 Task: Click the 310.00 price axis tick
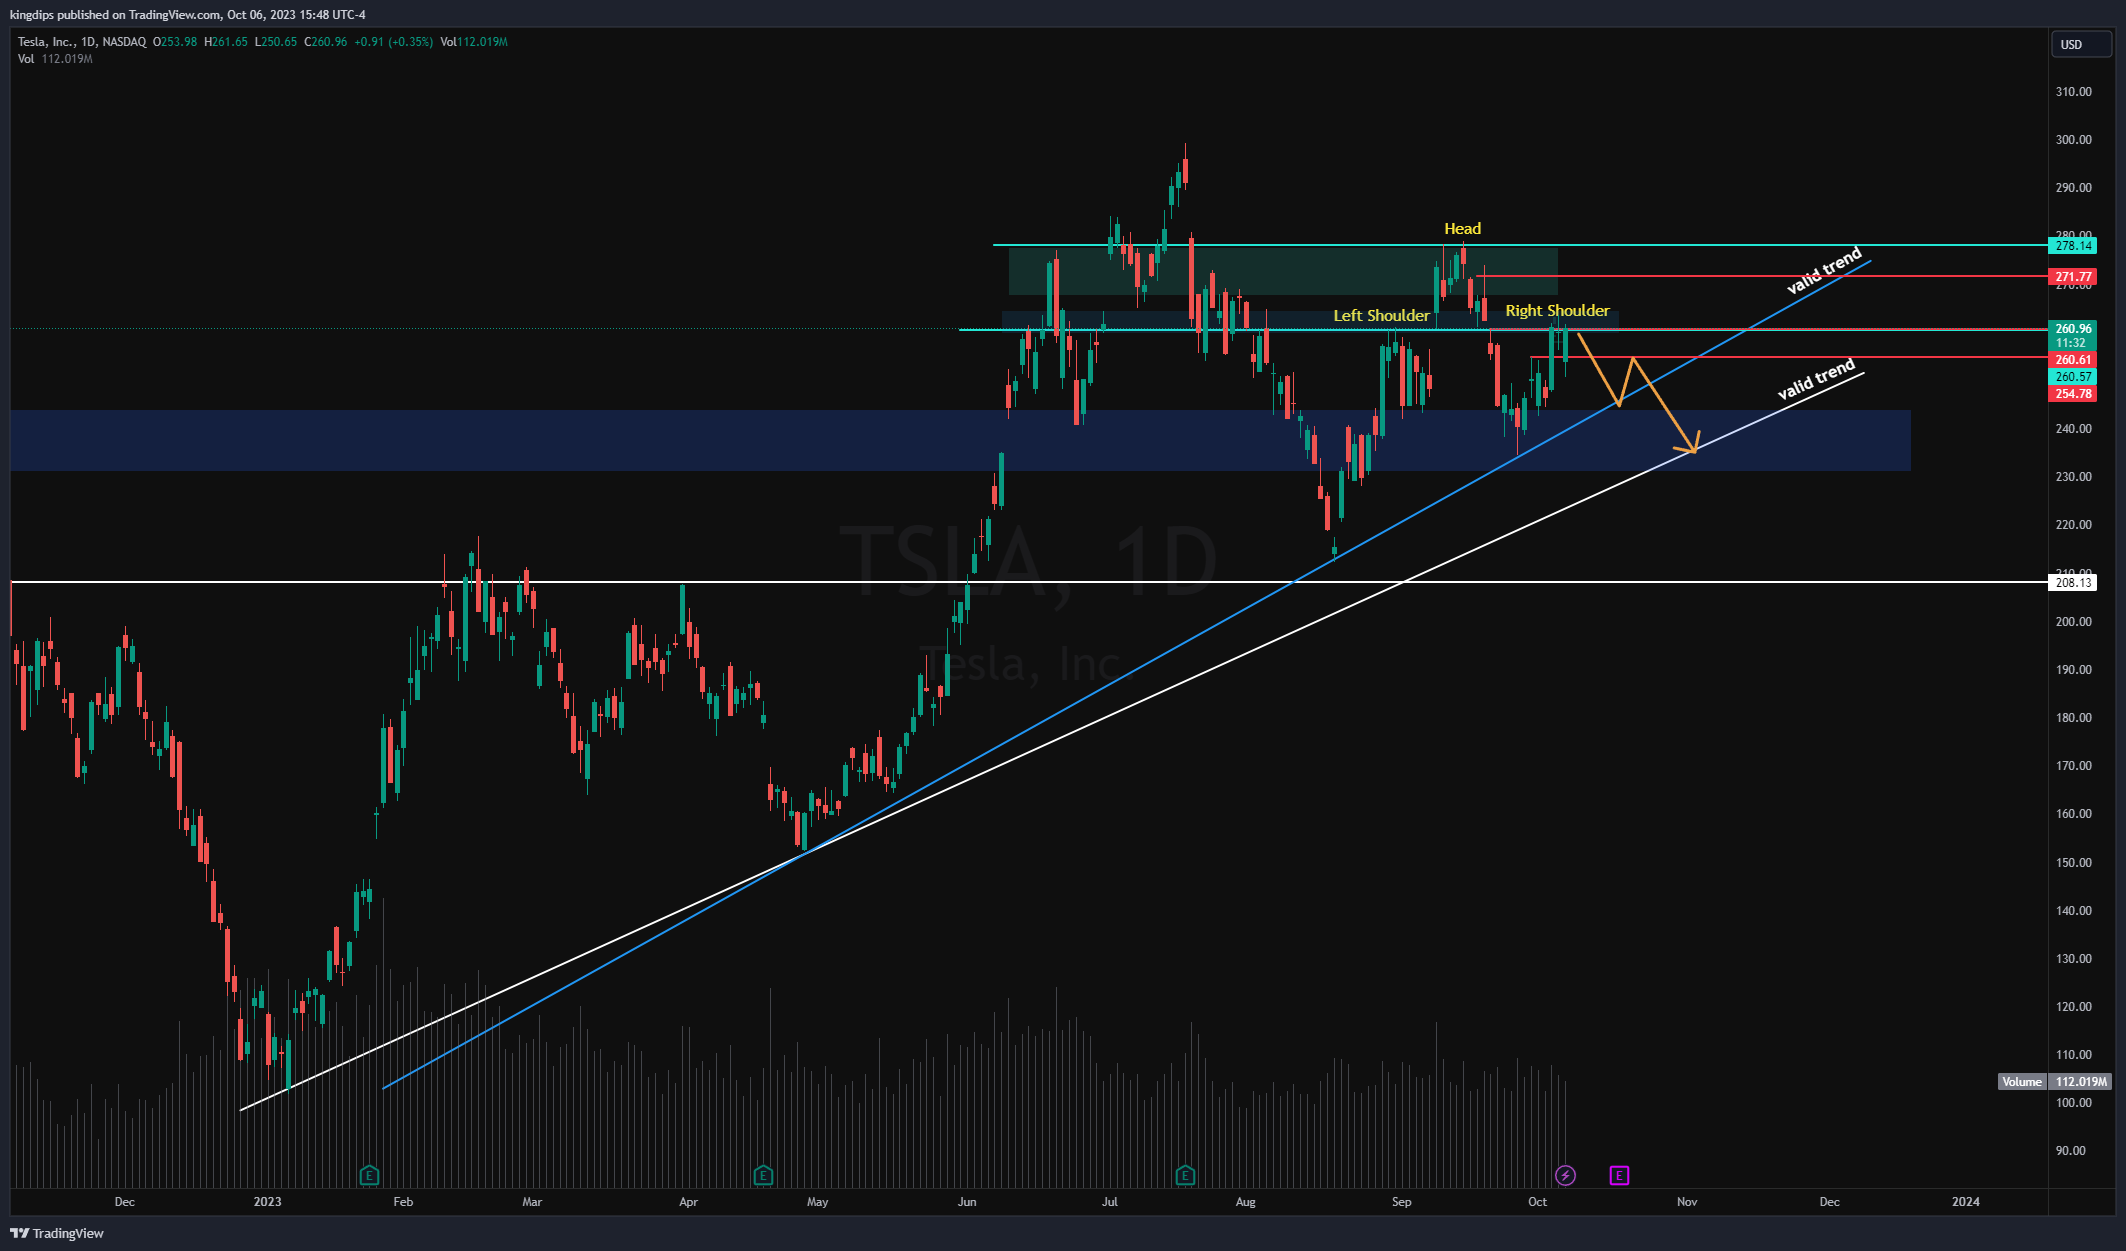point(2073,92)
